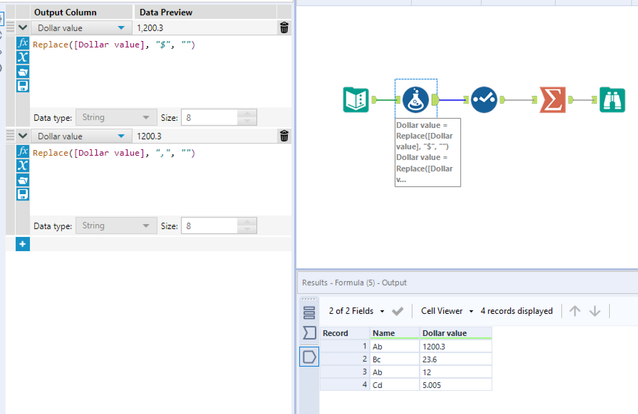The image size is (638, 414).
Task: Open the Cell Viewer dropdown
Action: click(447, 311)
